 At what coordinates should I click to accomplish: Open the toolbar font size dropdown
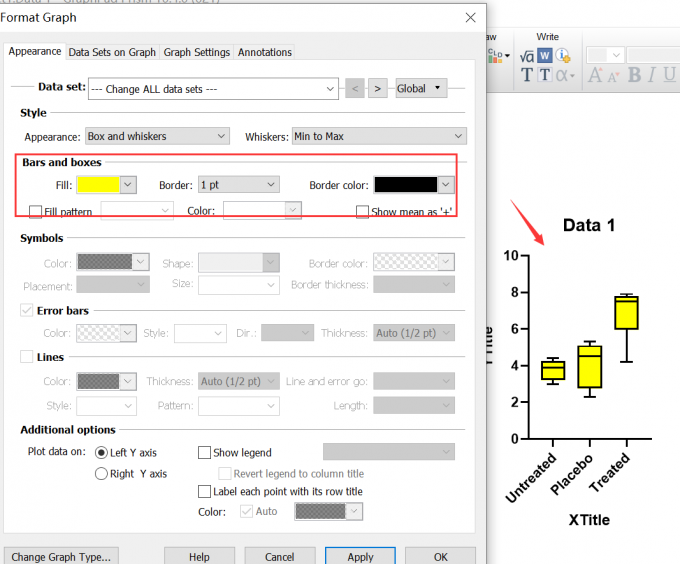[605, 55]
